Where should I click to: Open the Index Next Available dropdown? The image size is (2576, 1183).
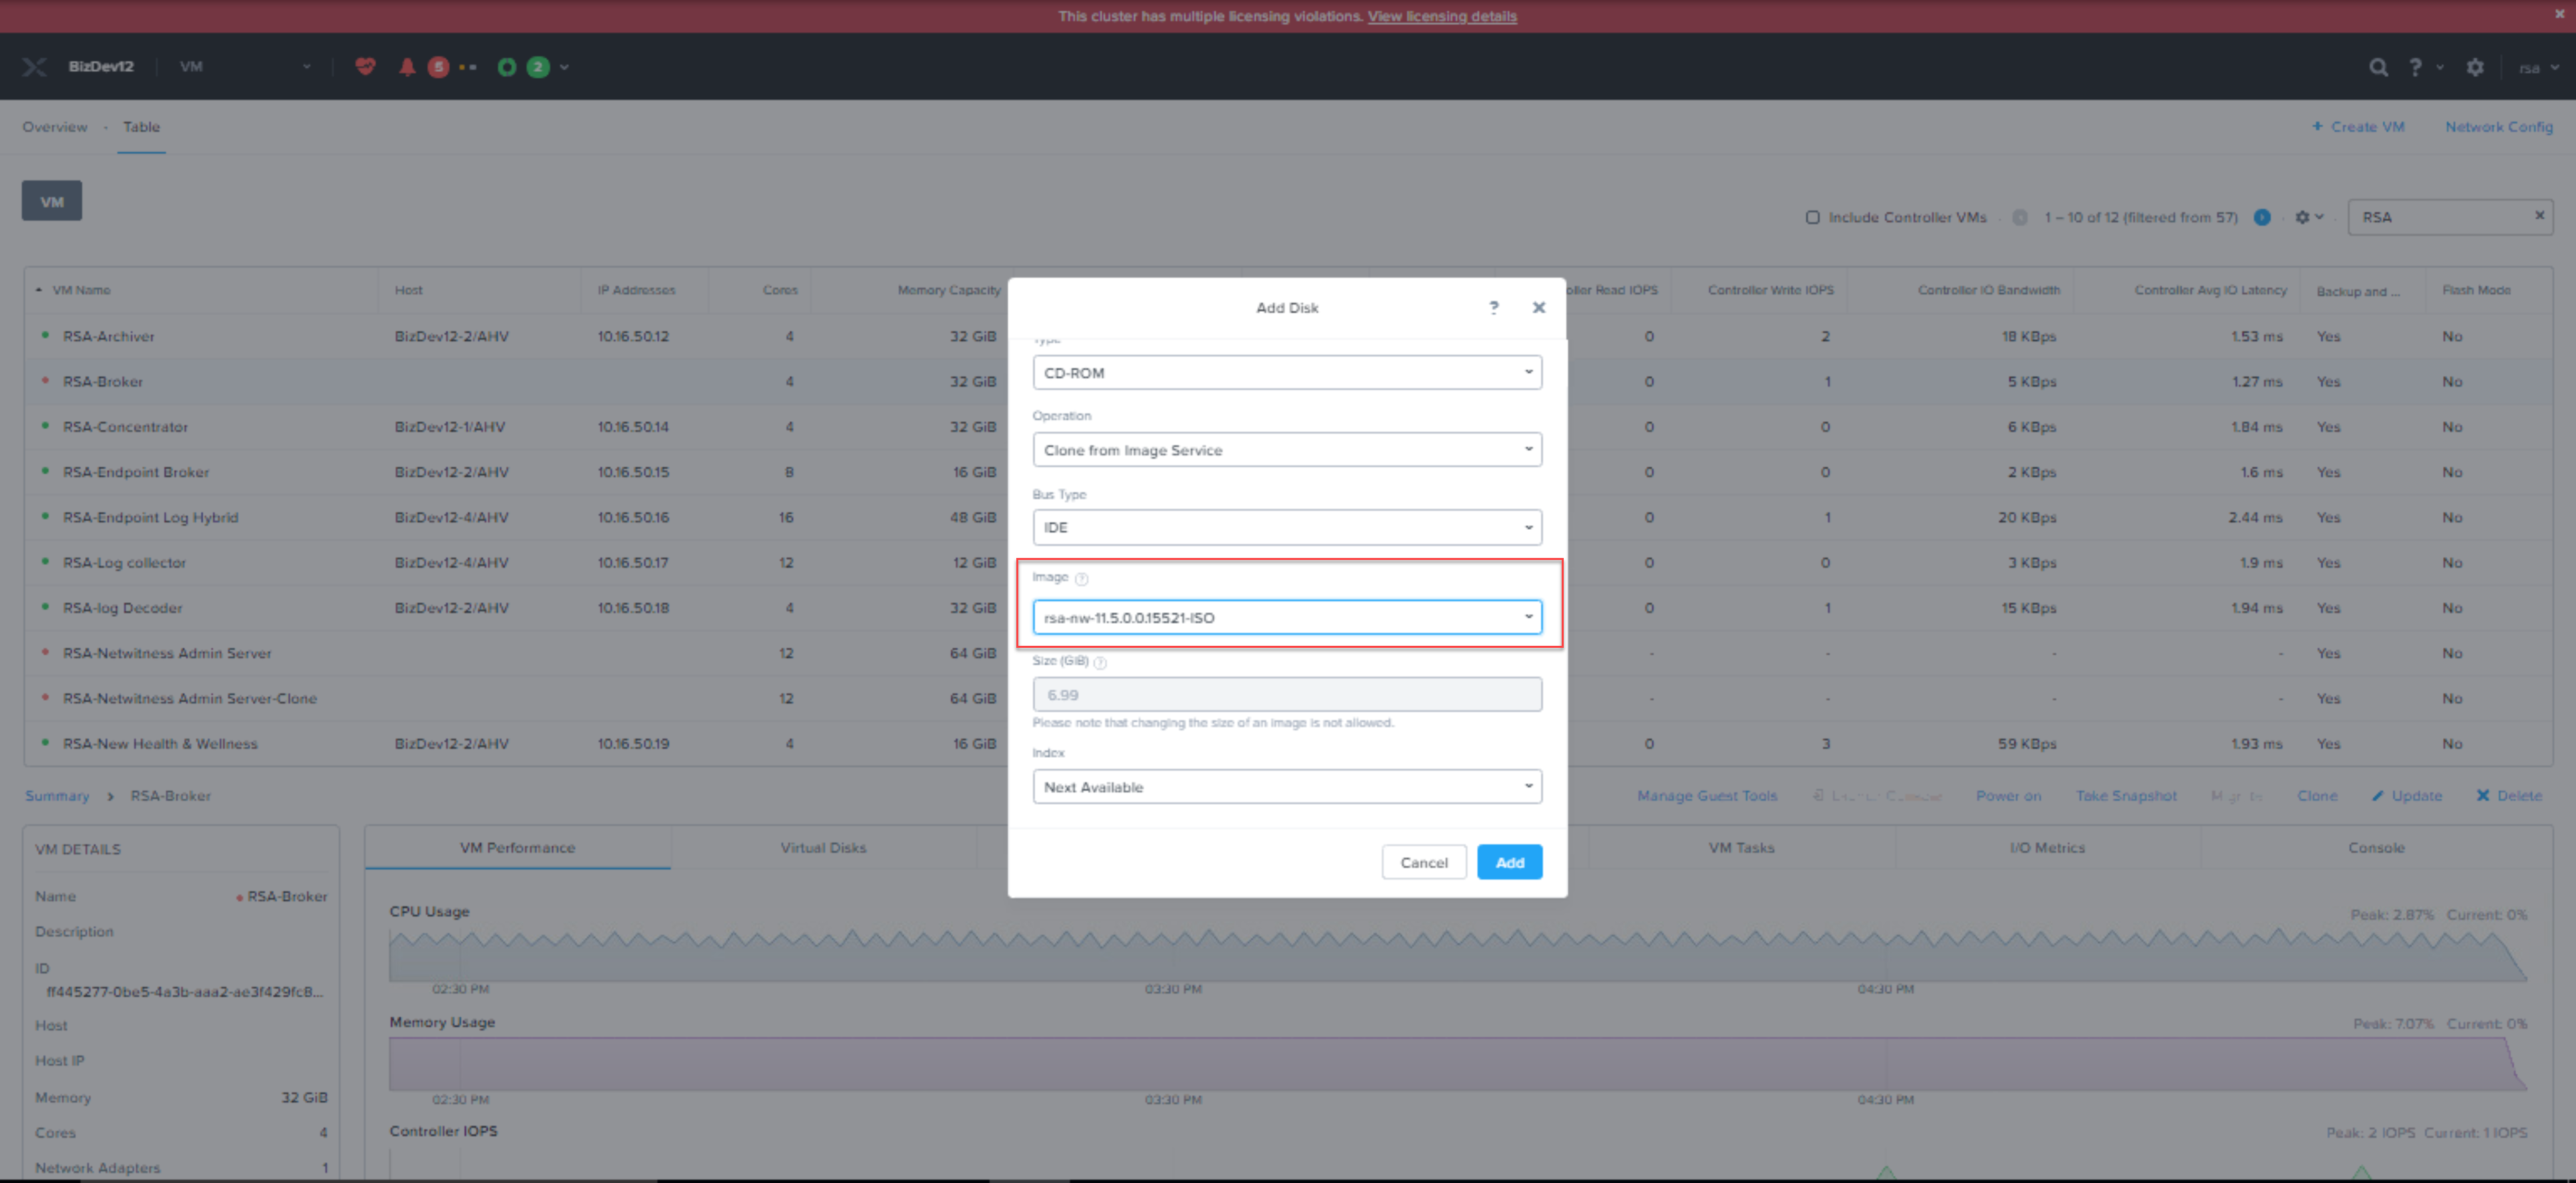[1286, 786]
